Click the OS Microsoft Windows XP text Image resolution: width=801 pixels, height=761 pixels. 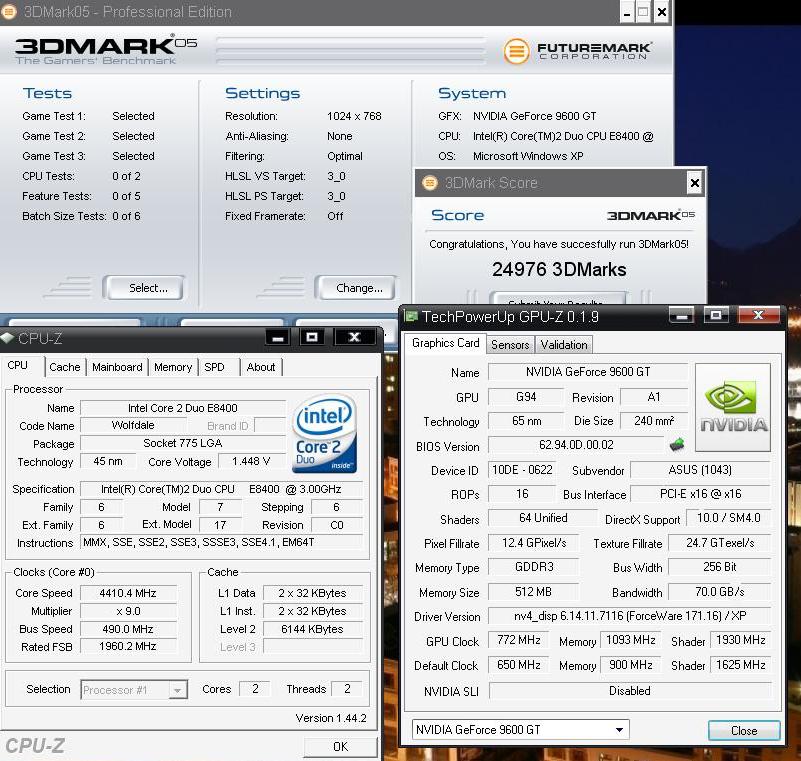pyautogui.click(x=528, y=156)
